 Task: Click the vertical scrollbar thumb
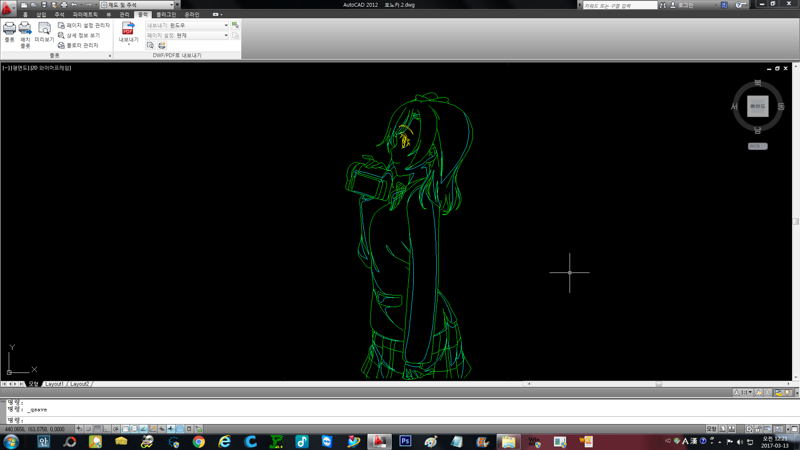[x=795, y=221]
